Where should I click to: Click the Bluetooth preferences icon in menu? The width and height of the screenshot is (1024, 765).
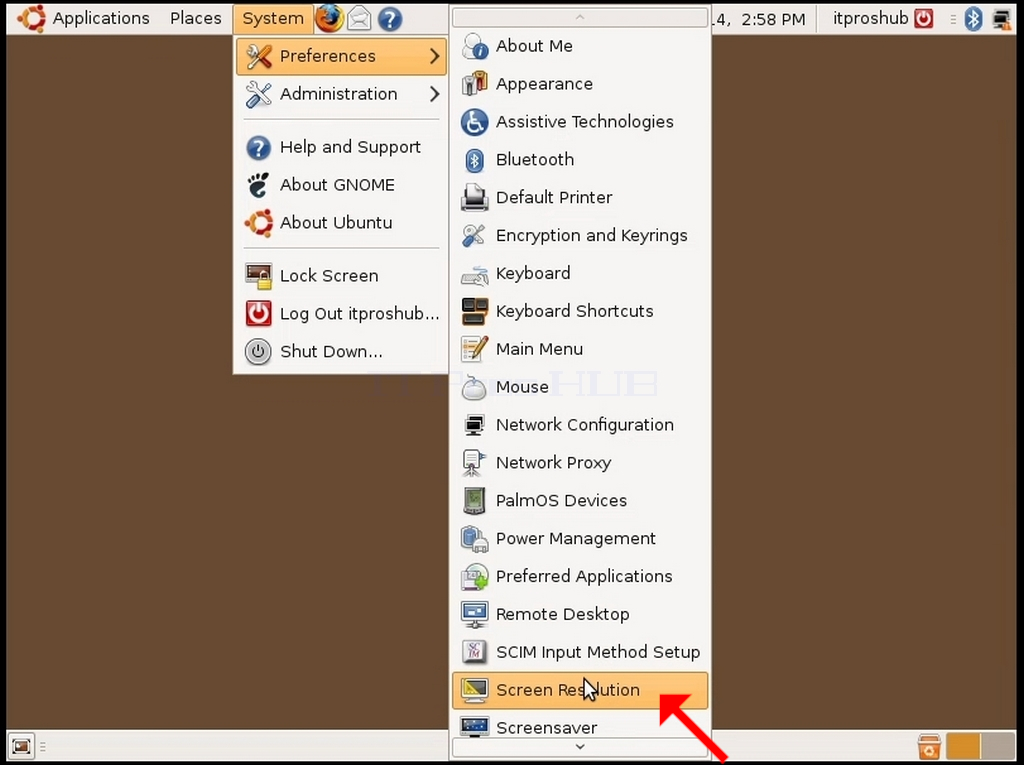[475, 160]
